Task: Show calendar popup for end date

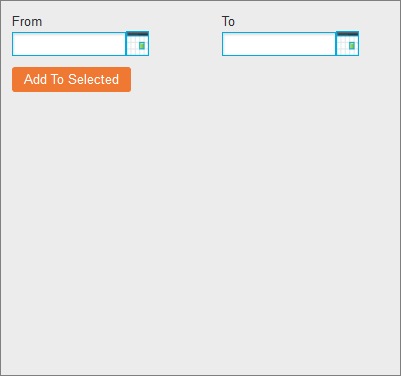Action: pos(347,44)
